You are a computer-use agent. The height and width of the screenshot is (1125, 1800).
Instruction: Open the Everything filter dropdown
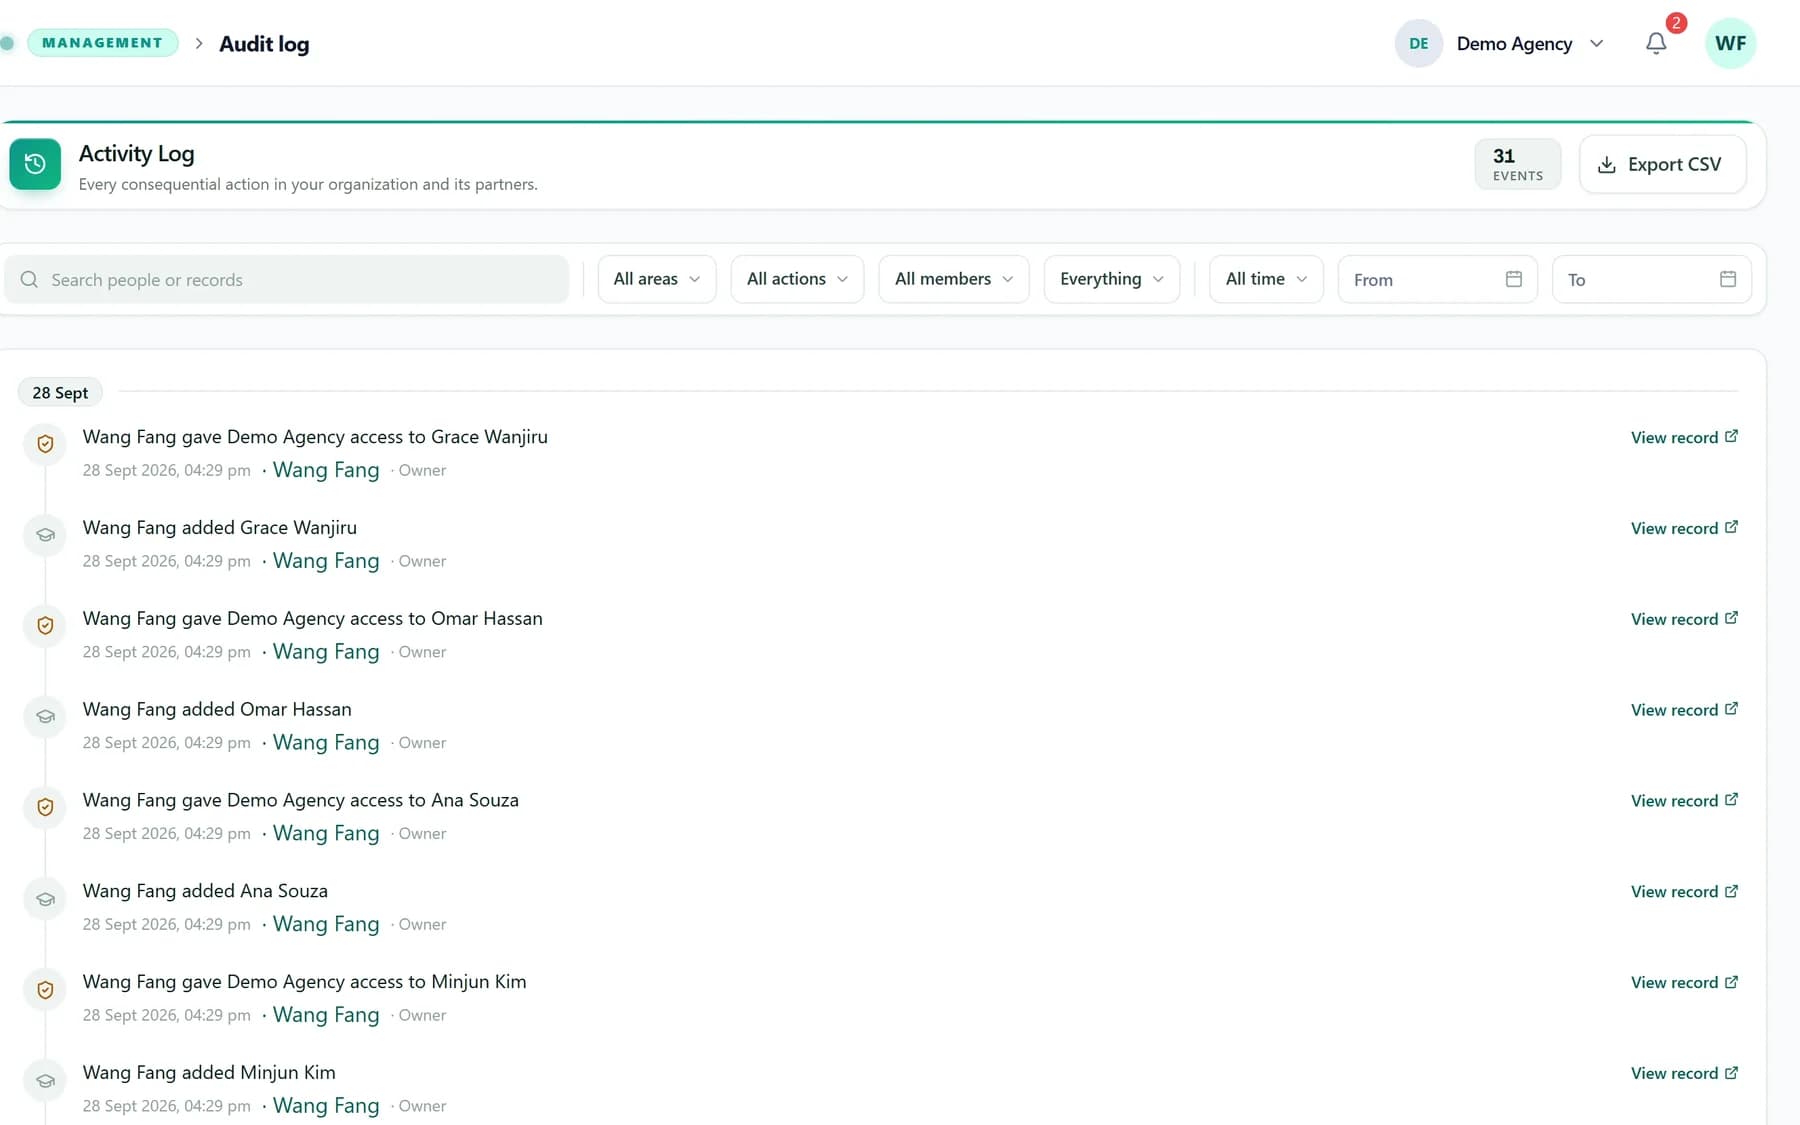pyautogui.click(x=1112, y=279)
